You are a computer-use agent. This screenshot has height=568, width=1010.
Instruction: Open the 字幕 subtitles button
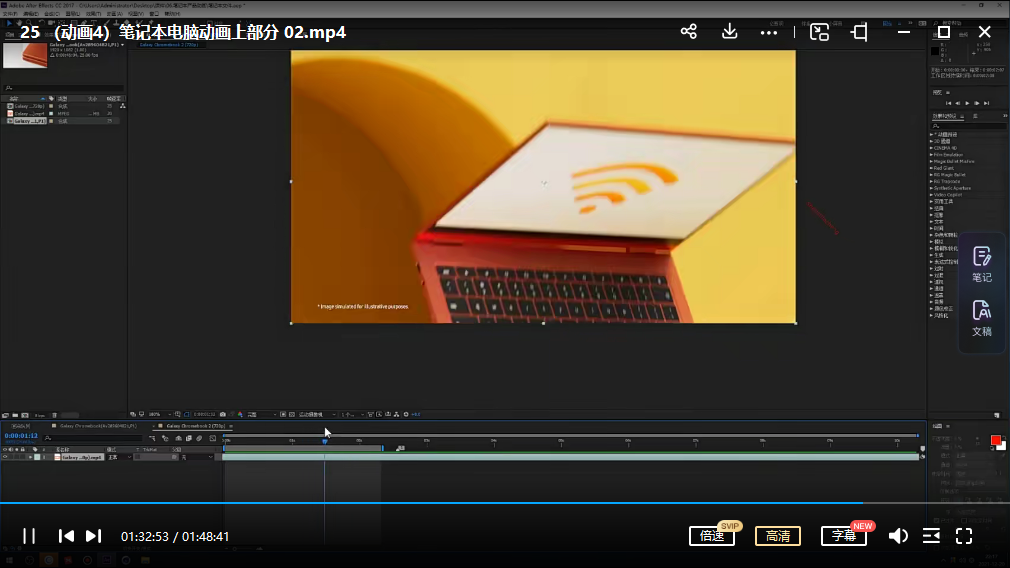tap(844, 536)
